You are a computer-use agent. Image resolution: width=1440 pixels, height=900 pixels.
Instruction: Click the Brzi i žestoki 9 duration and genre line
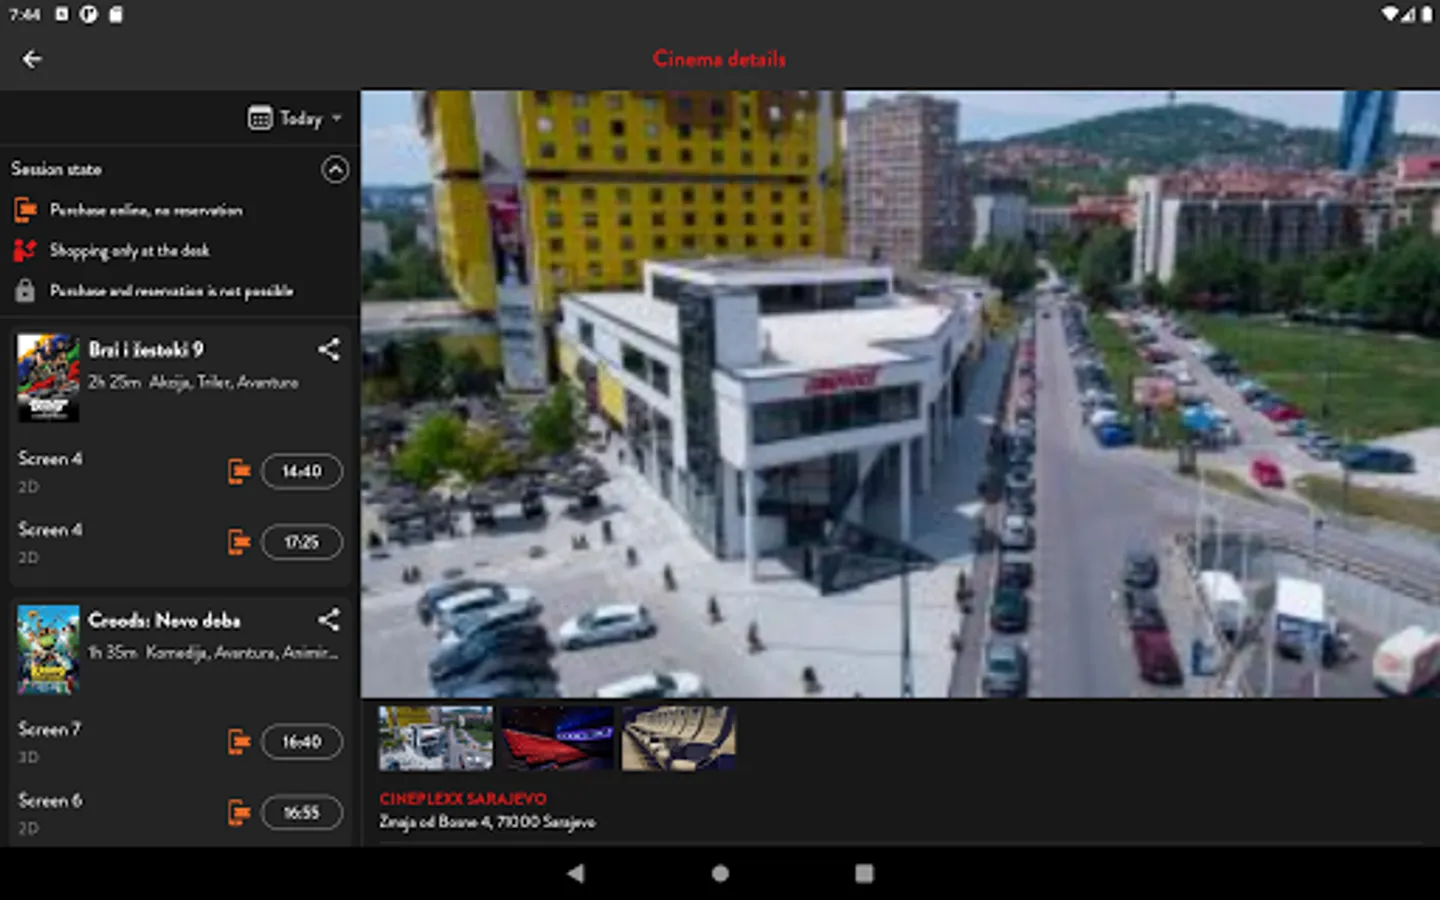[x=193, y=382]
